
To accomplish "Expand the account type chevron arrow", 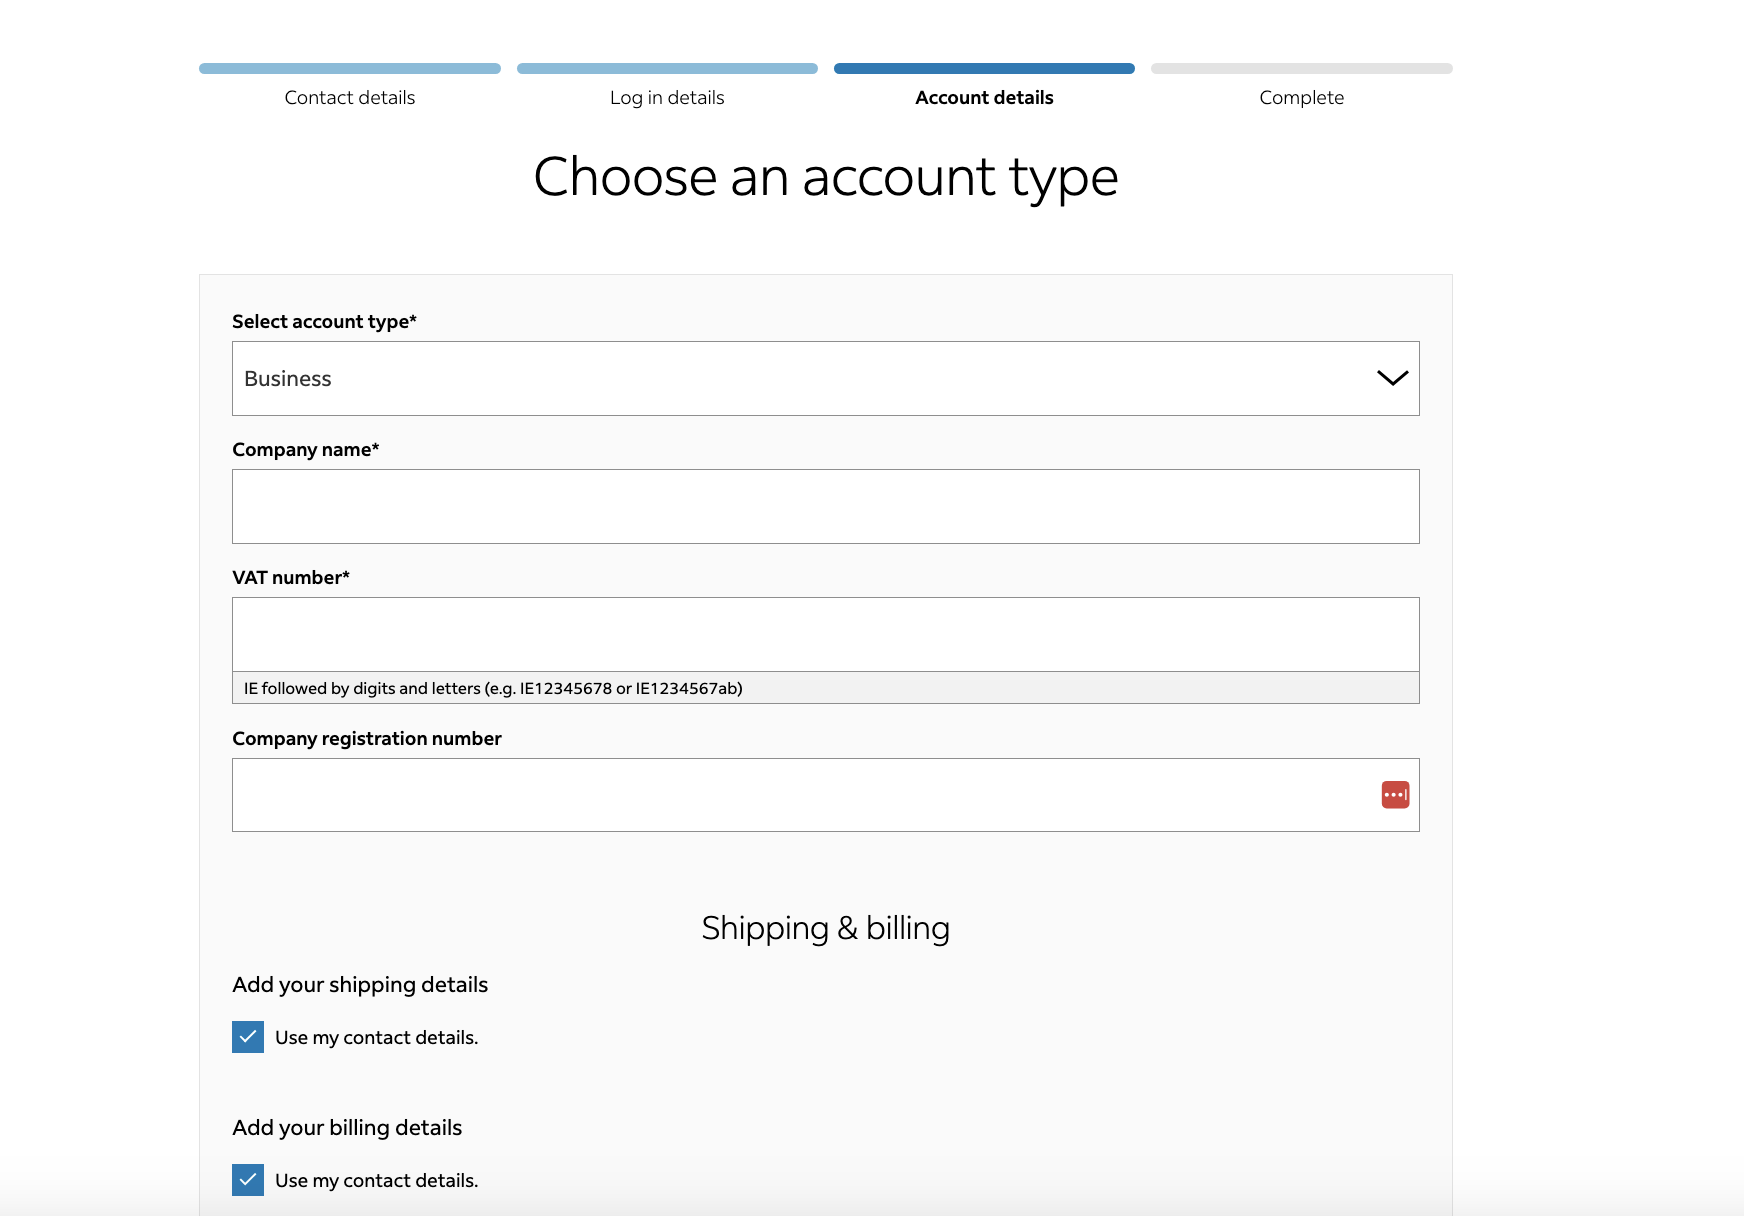I will click(x=1392, y=378).
